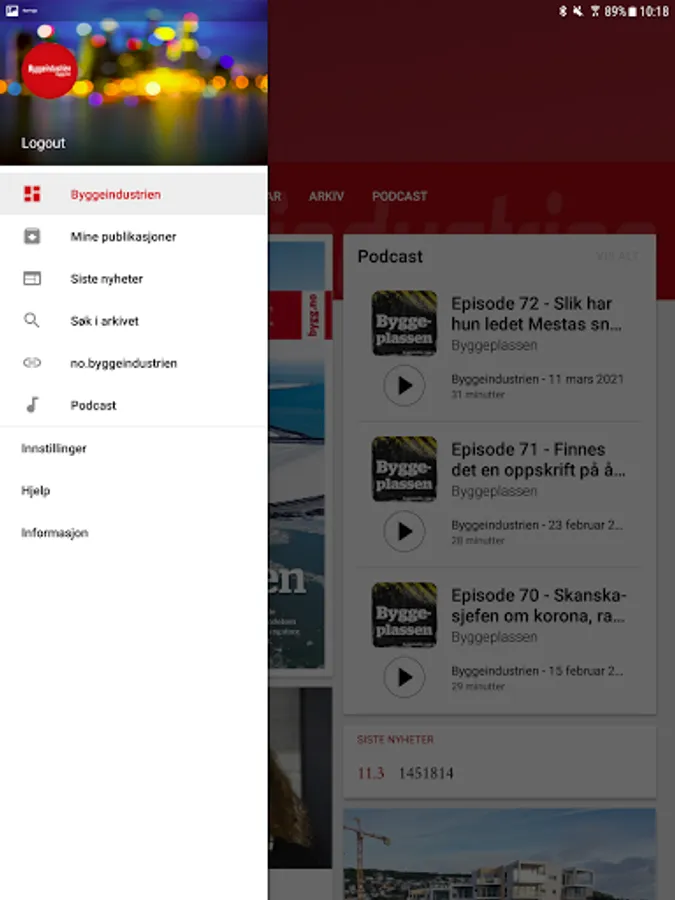Open the construction crane news image
The width and height of the screenshot is (675, 900).
(x=499, y=854)
